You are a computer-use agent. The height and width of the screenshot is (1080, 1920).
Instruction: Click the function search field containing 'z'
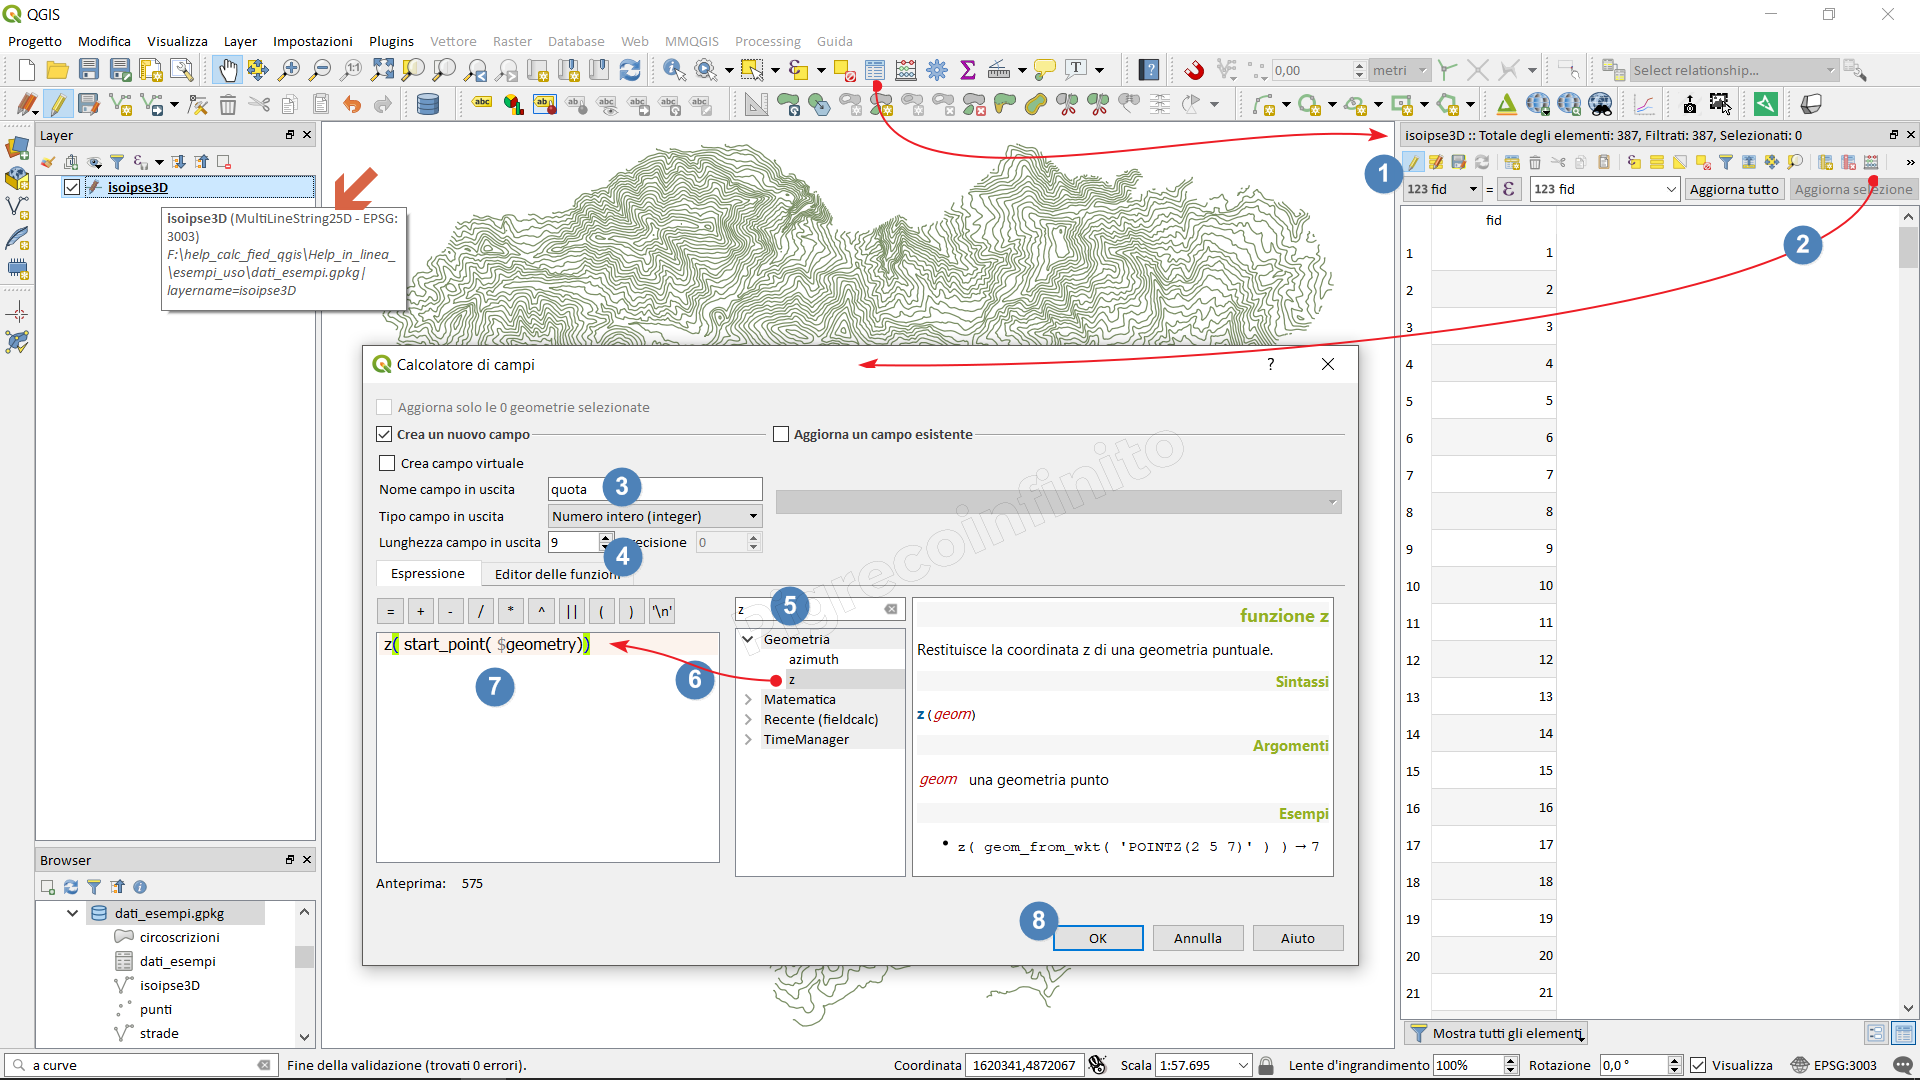pyautogui.click(x=820, y=609)
